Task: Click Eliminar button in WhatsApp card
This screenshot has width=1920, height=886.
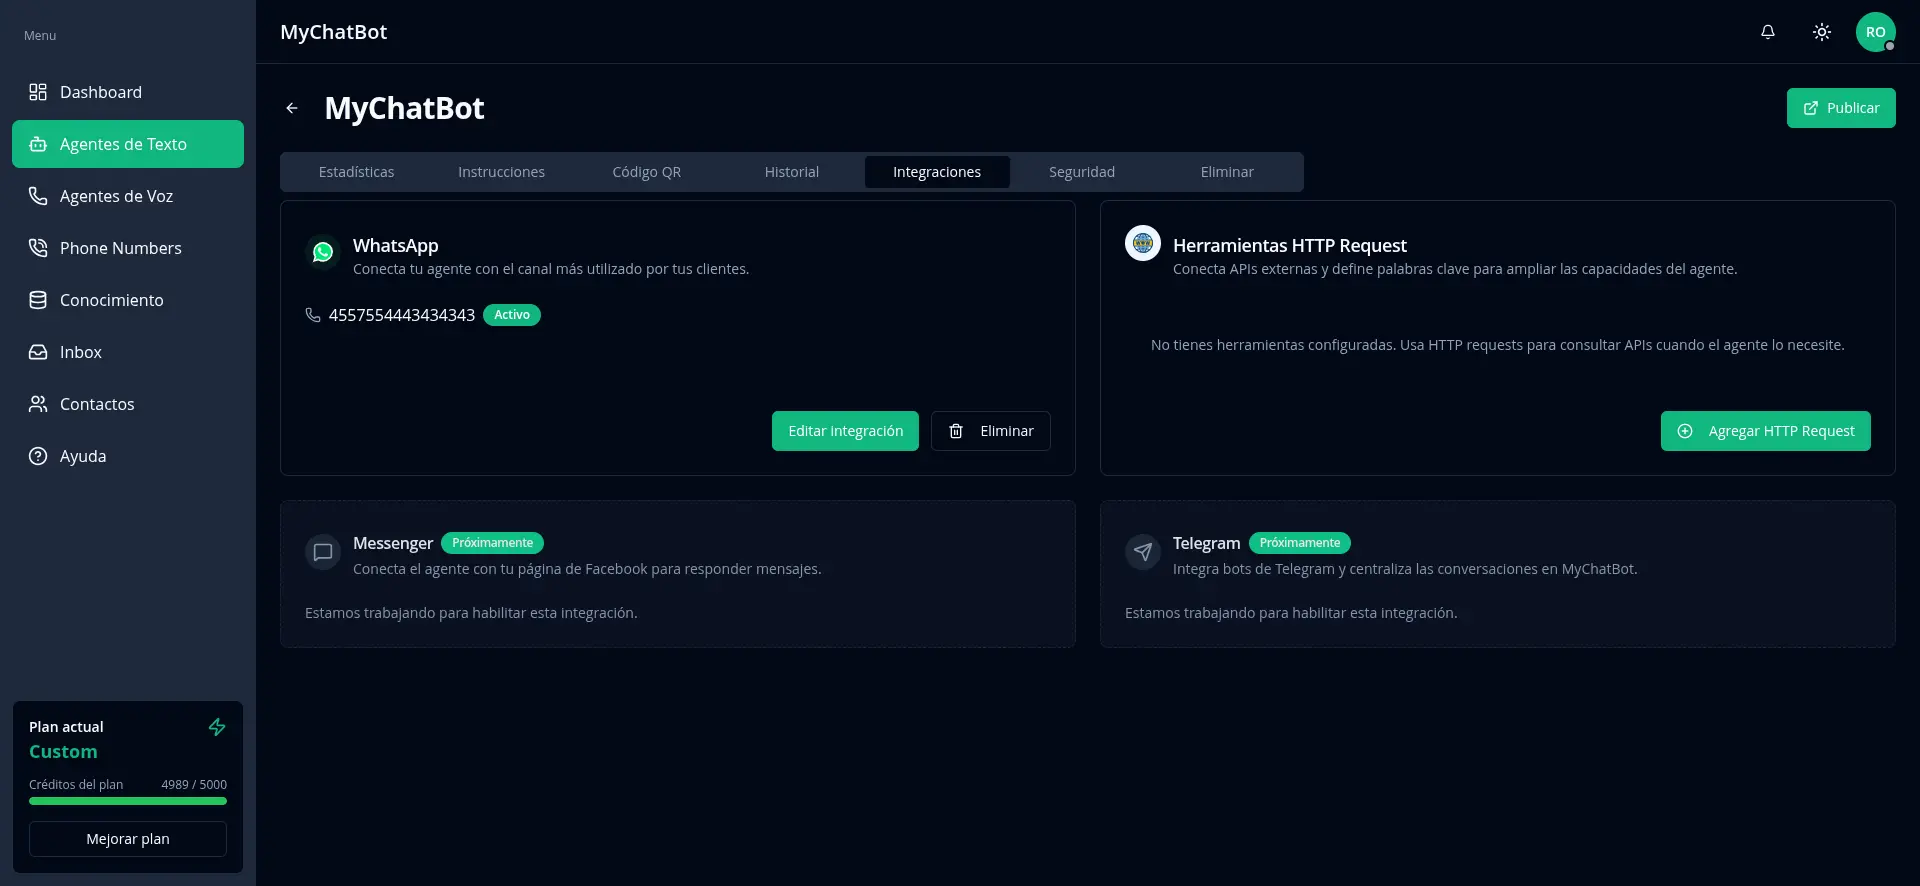Action: coord(991,431)
